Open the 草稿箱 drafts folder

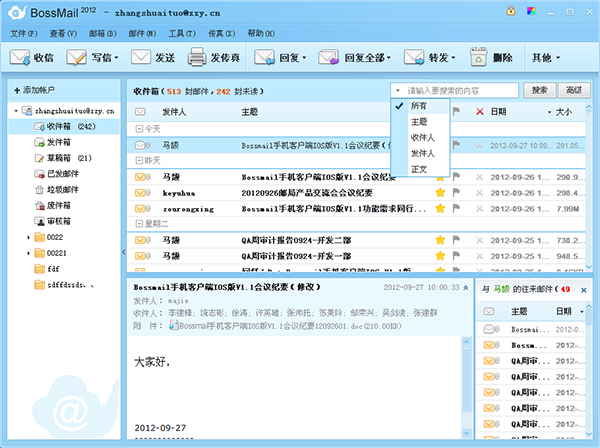[59, 158]
